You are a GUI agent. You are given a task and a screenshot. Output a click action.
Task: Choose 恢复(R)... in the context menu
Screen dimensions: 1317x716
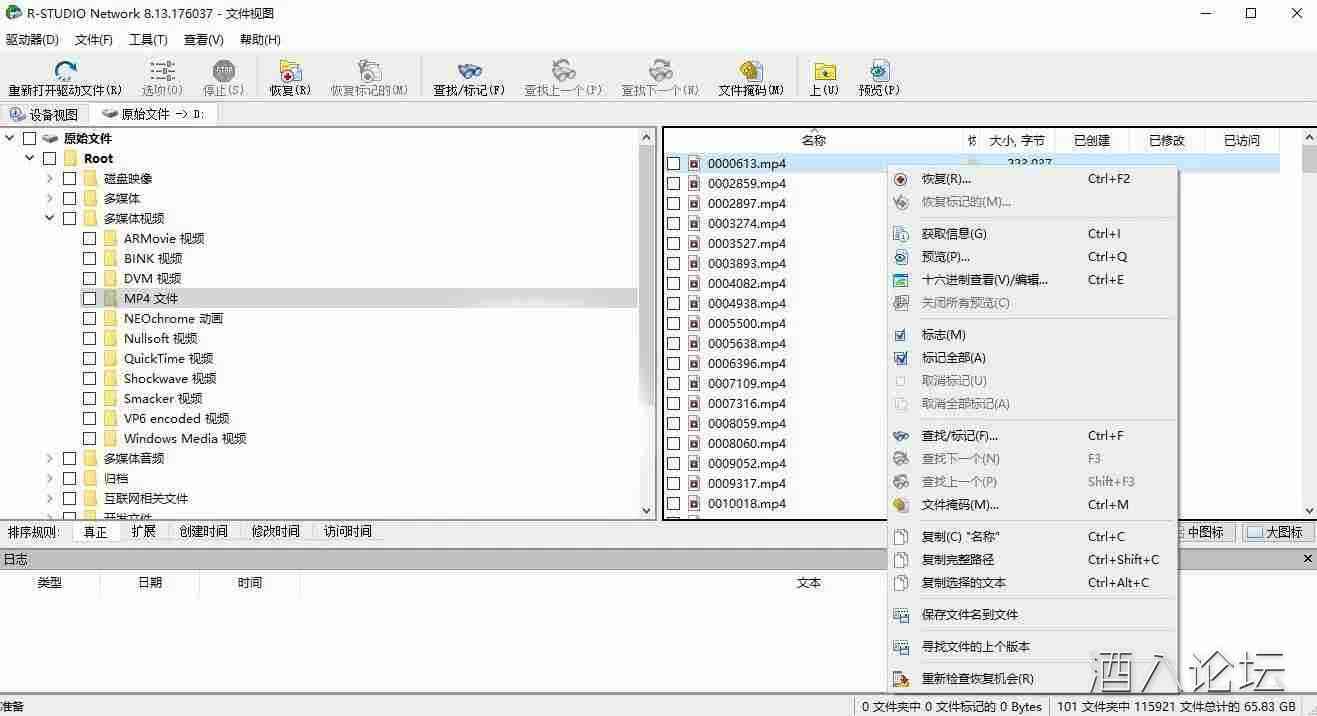[1032, 179]
